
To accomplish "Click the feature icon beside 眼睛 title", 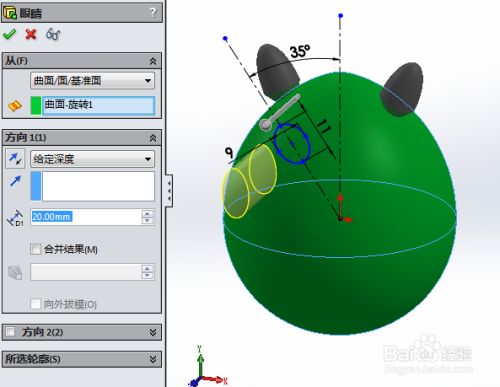I will pyautogui.click(x=10, y=13).
